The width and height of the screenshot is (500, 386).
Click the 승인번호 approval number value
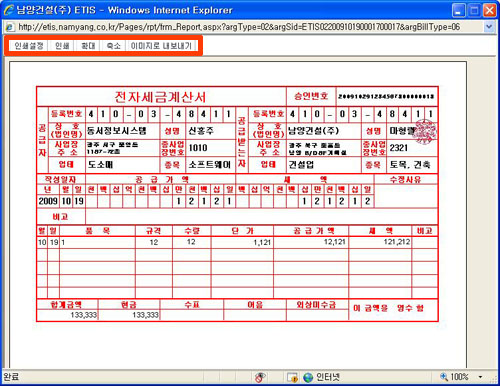tap(386, 97)
